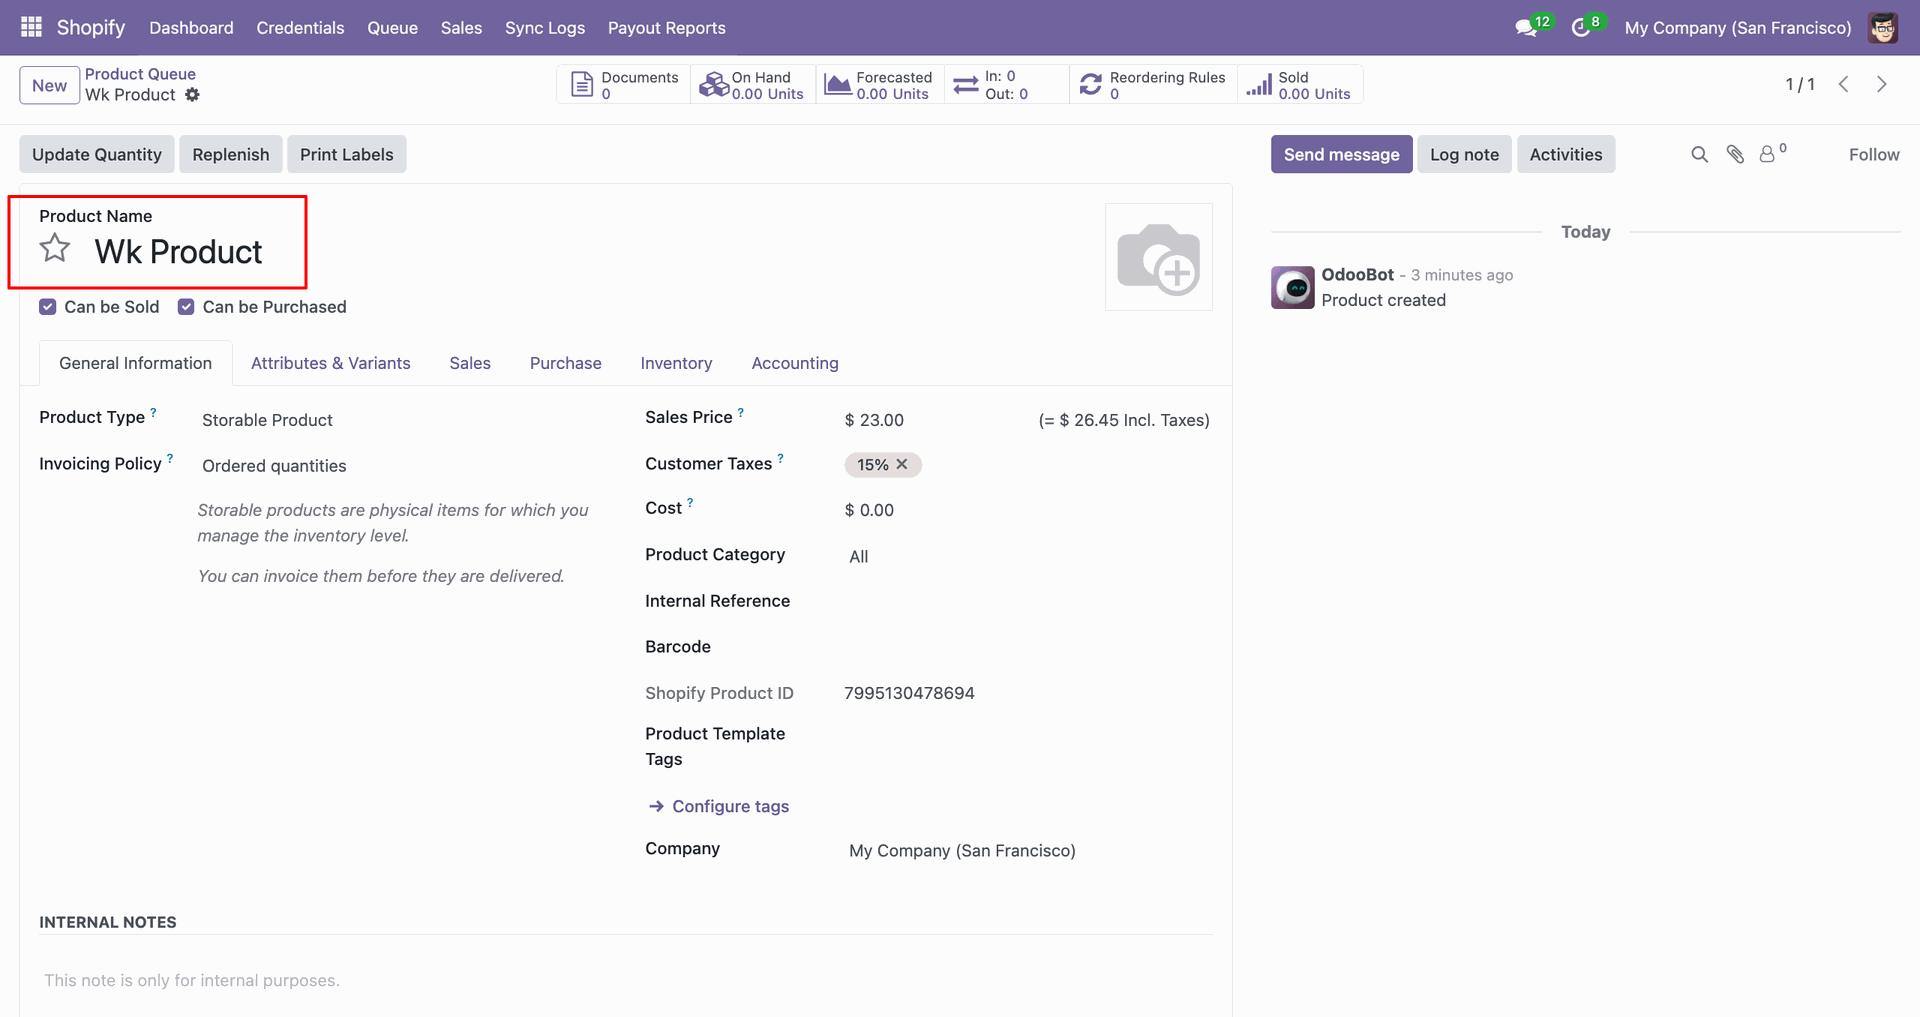Click into the Internal Notes text area
1920x1017 pixels.
click(626, 980)
